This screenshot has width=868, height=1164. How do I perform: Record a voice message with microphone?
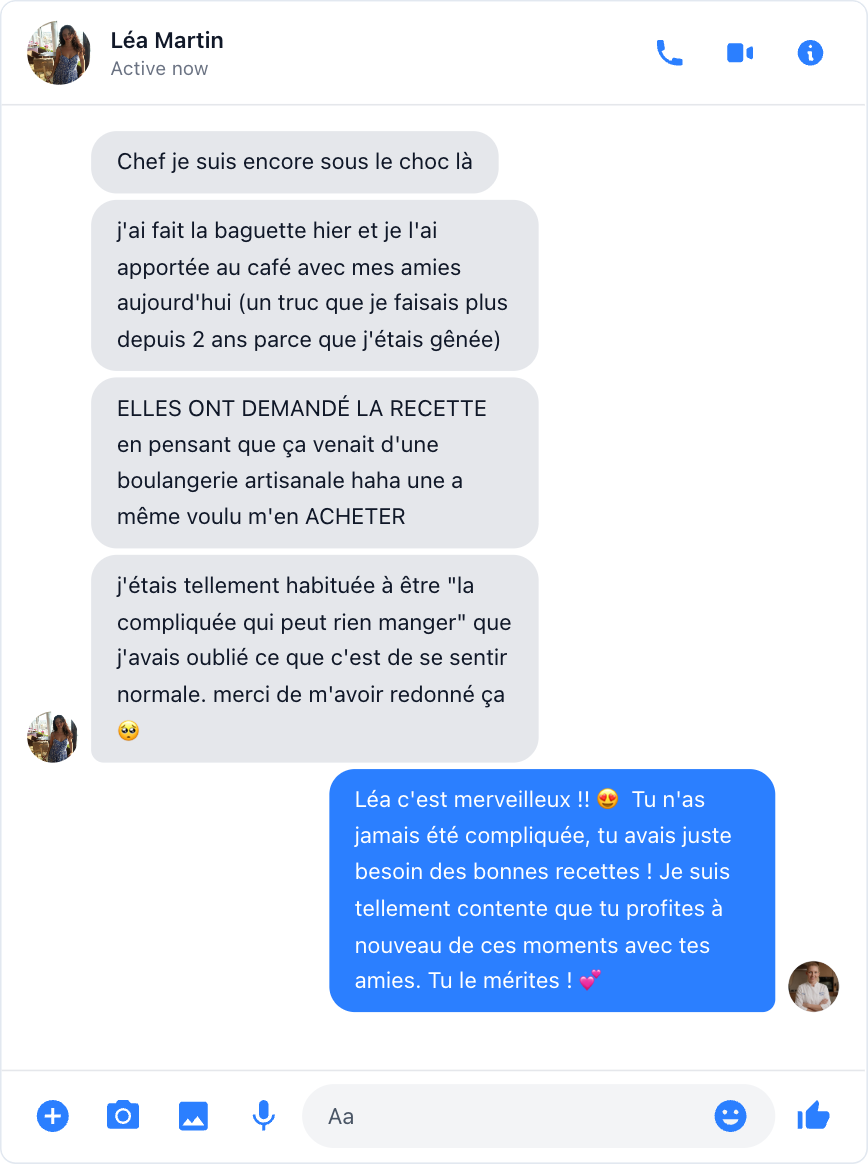click(264, 1116)
